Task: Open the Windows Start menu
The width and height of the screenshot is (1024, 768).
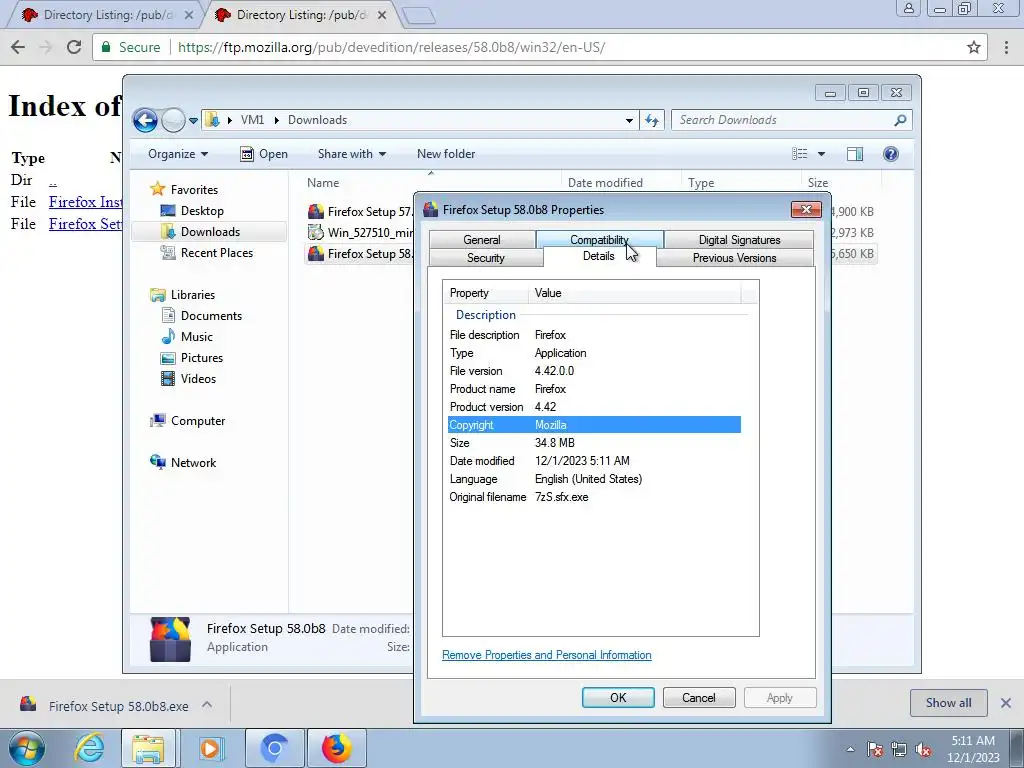Action: (x=27, y=748)
